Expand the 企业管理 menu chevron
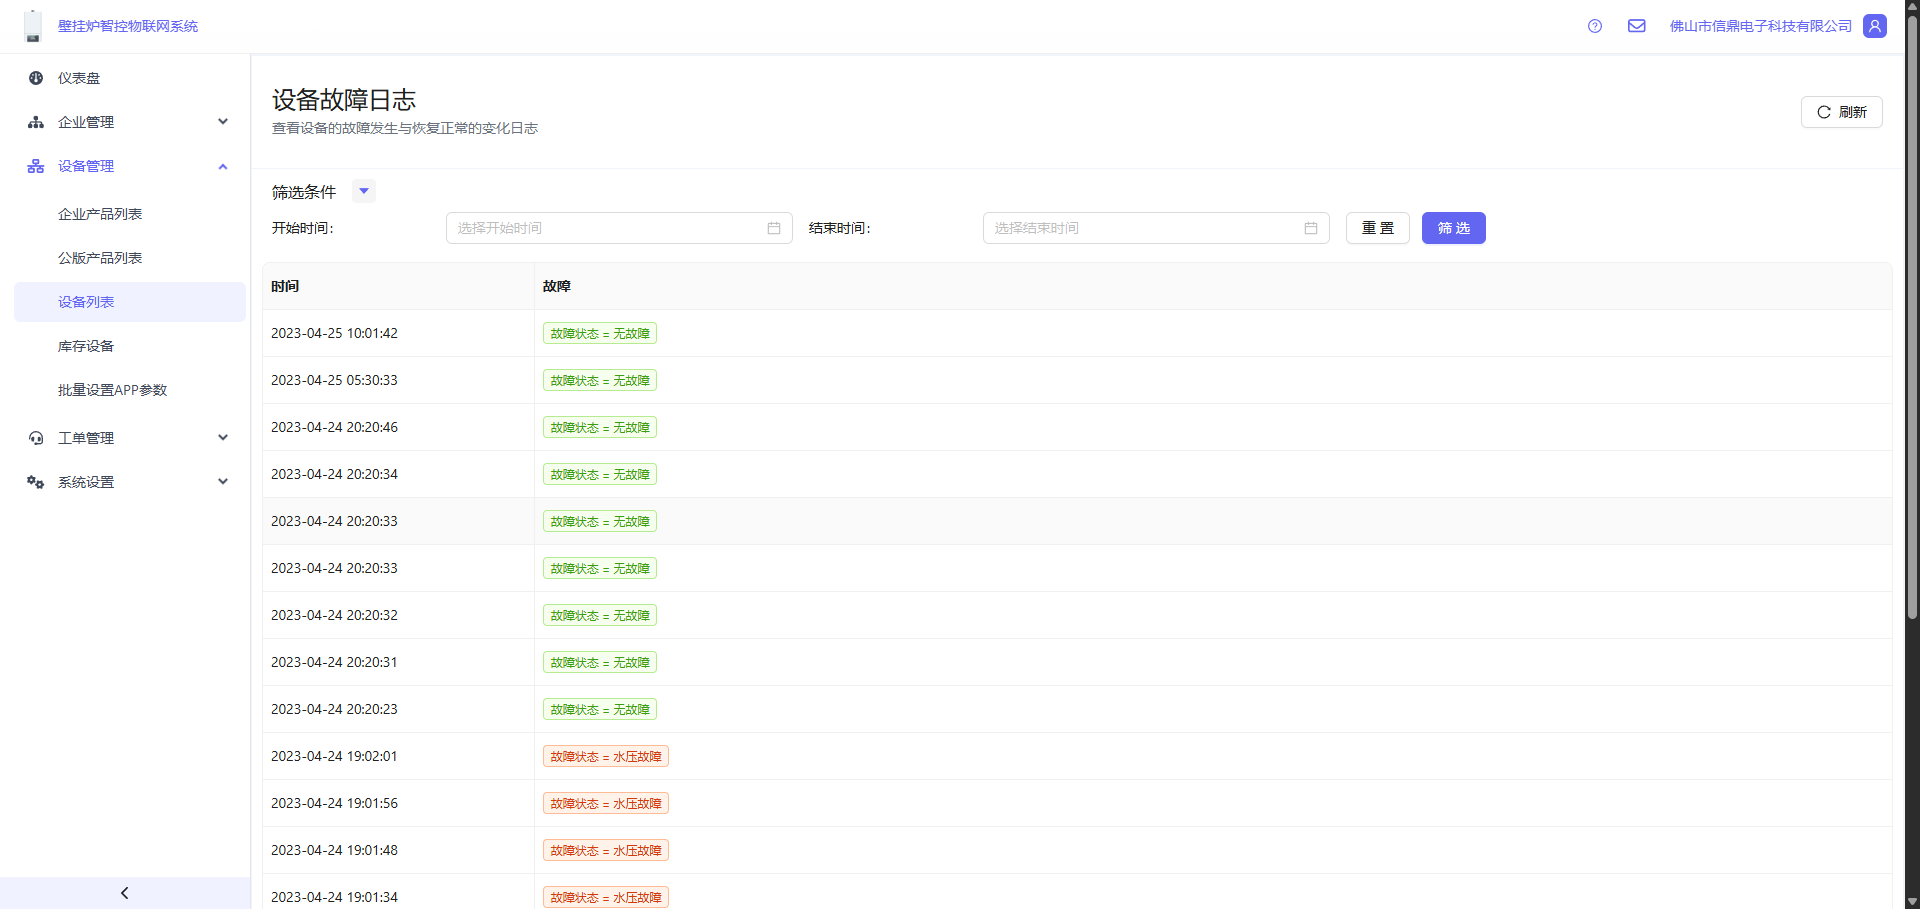The height and width of the screenshot is (909, 1920). [223, 122]
